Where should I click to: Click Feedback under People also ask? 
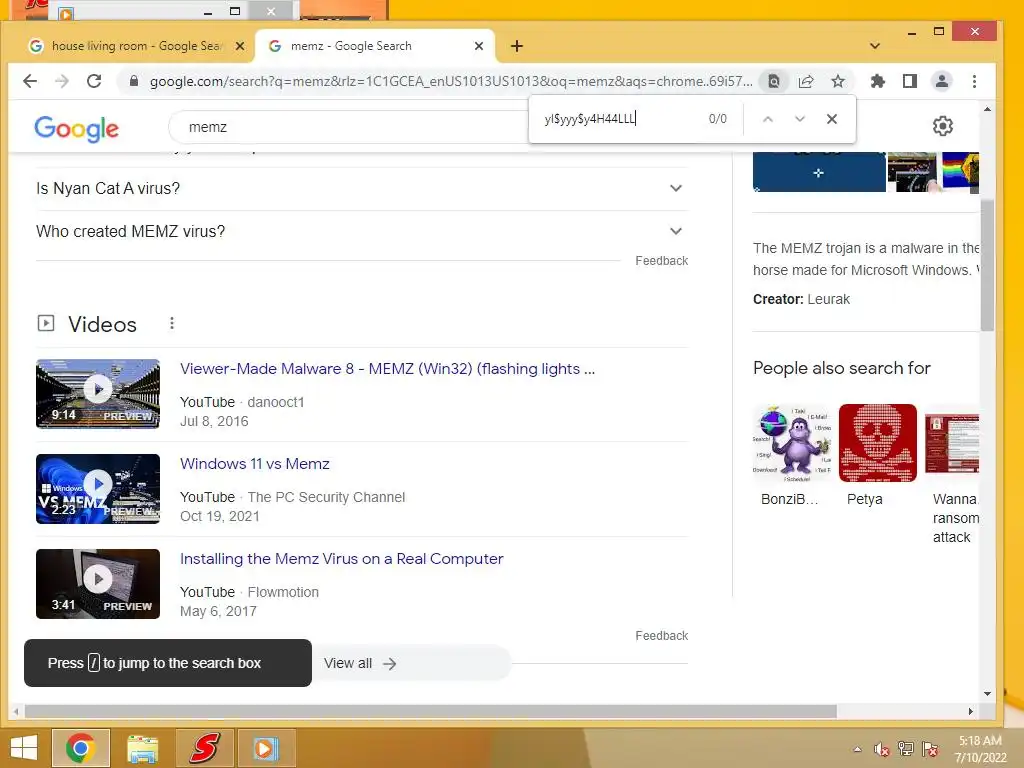(662, 261)
